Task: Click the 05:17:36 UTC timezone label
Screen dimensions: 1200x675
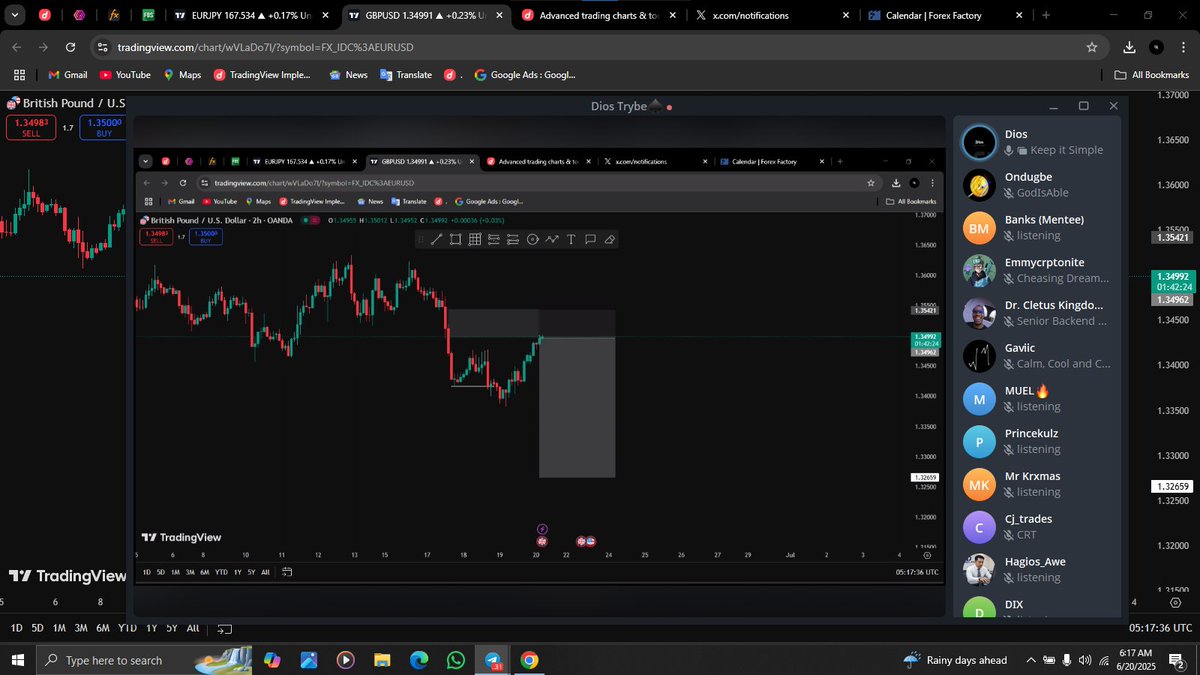Action: tap(1160, 628)
